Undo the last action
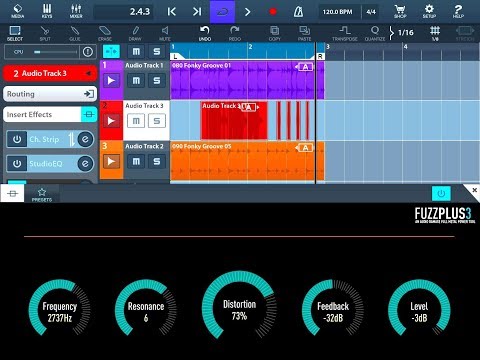This screenshot has width=480, height=360. pyautogui.click(x=205, y=33)
